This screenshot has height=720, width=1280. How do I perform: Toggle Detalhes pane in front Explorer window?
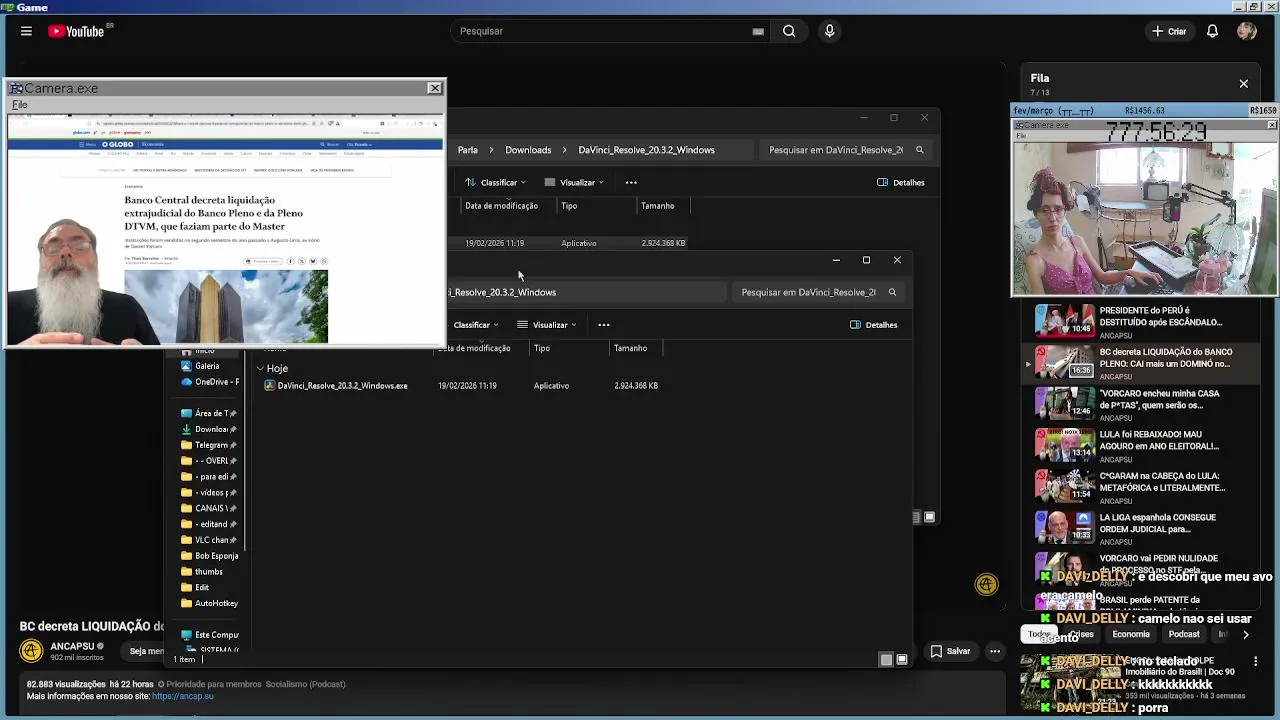click(x=874, y=325)
